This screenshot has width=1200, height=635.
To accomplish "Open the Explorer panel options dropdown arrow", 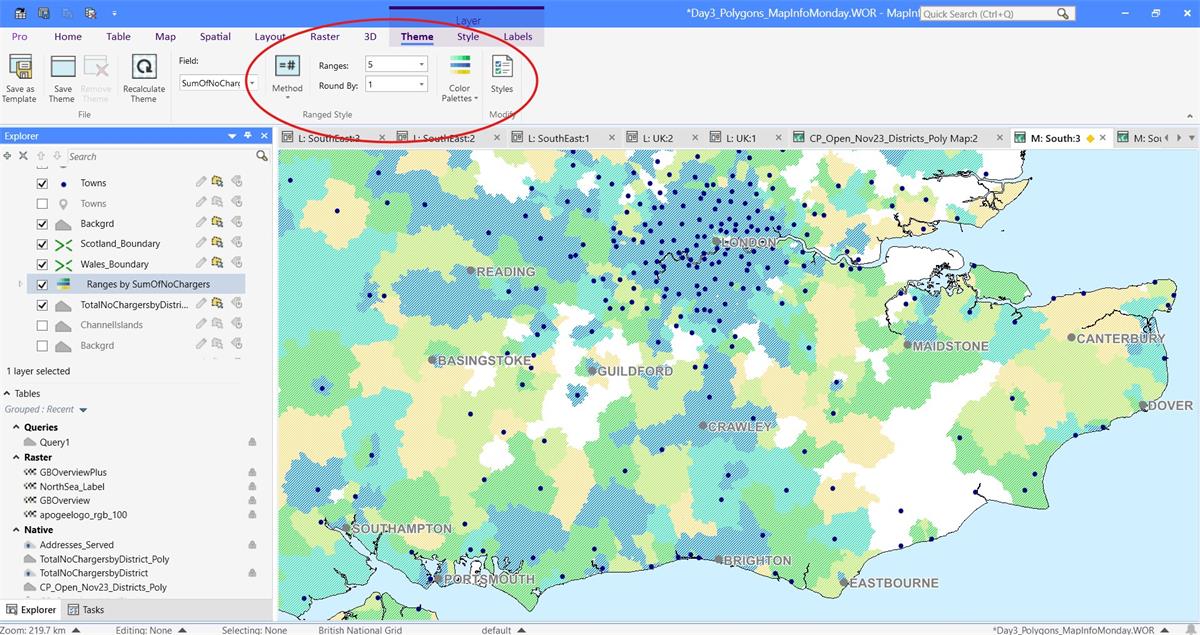I will pyautogui.click(x=232, y=136).
